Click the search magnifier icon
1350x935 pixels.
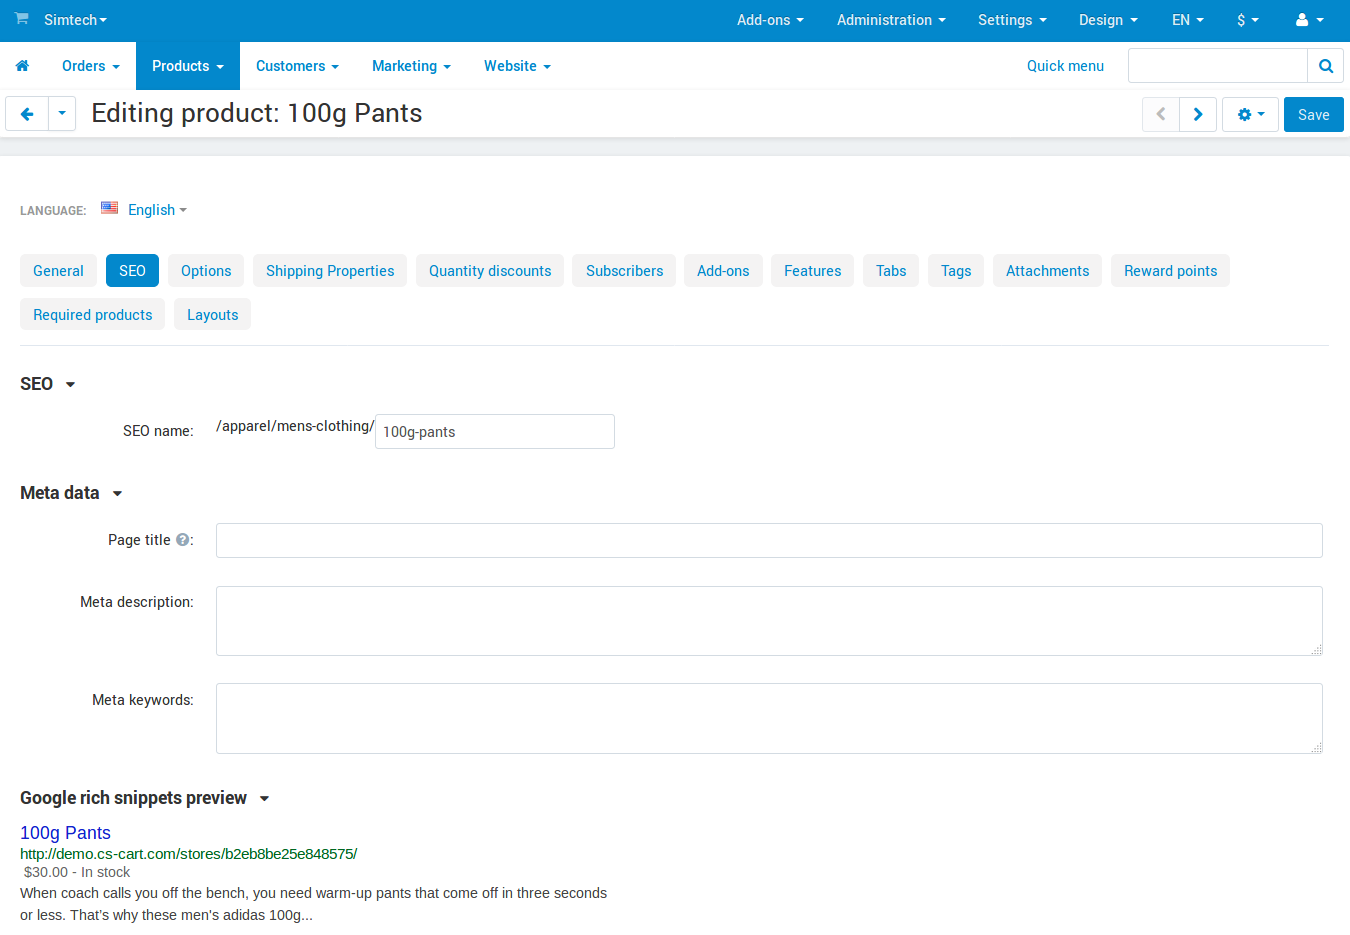click(1326, 66)
